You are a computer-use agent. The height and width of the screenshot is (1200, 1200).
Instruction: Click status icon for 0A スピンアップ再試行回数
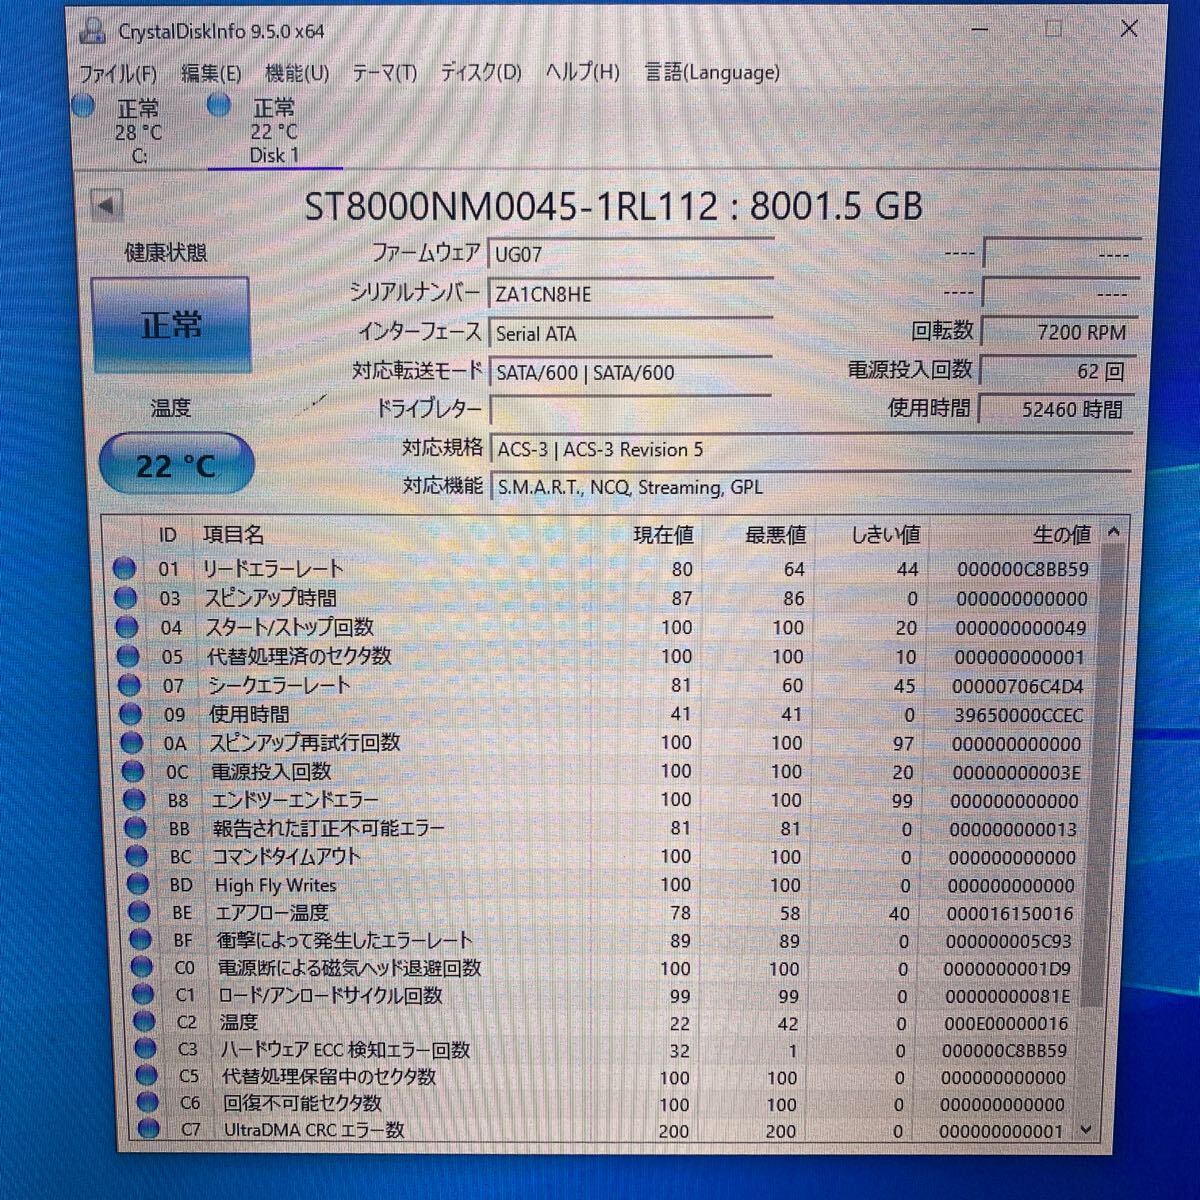pyautogui.click(x=132, y=743)
